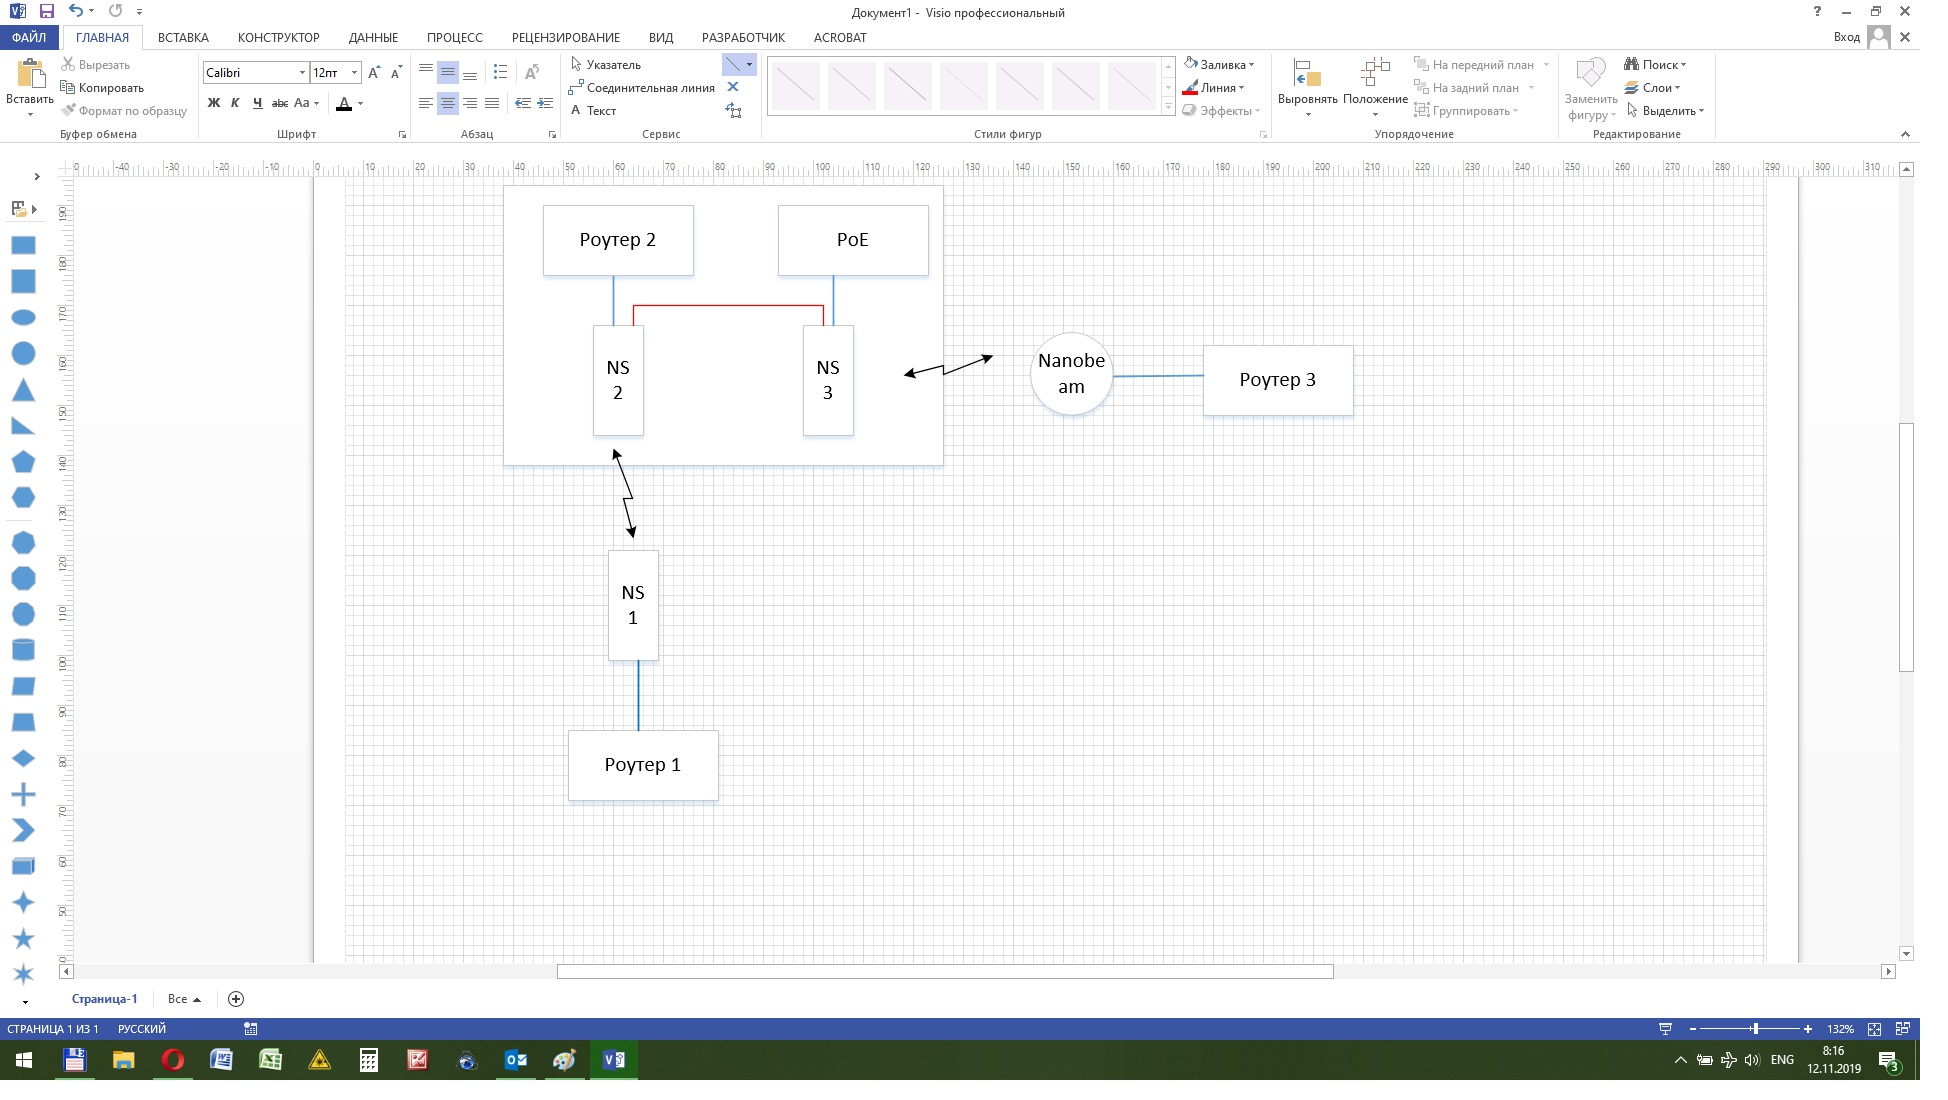Open Outlook from the Windows taskbar
Image resolution: width=1948 pixels, height=1100 pixels.
tap(516, 1060)
